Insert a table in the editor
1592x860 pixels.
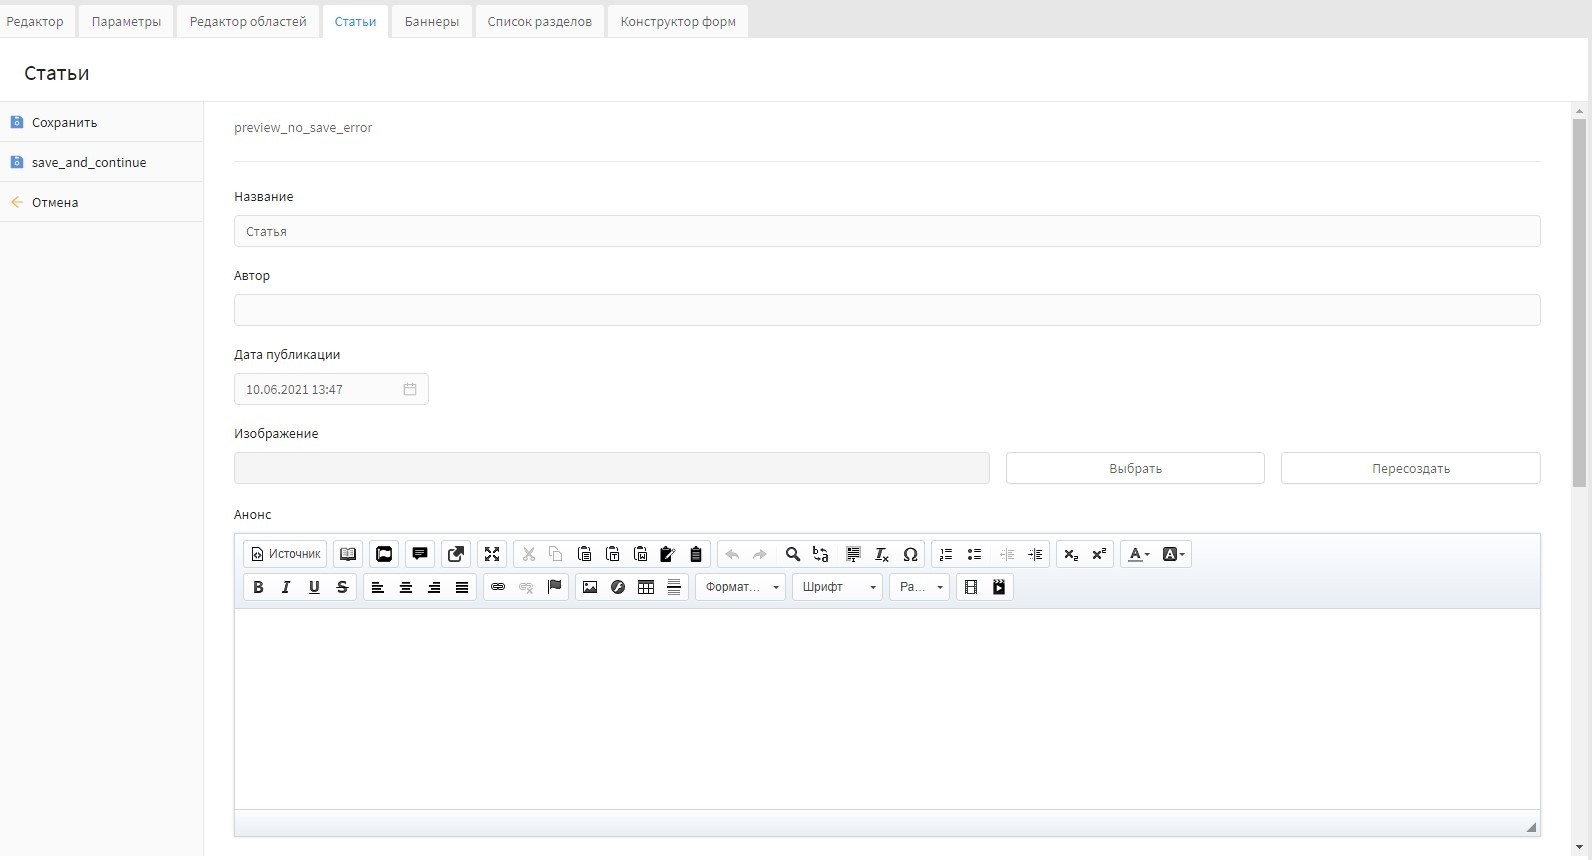pyautogui.click(x=646, y=587)
